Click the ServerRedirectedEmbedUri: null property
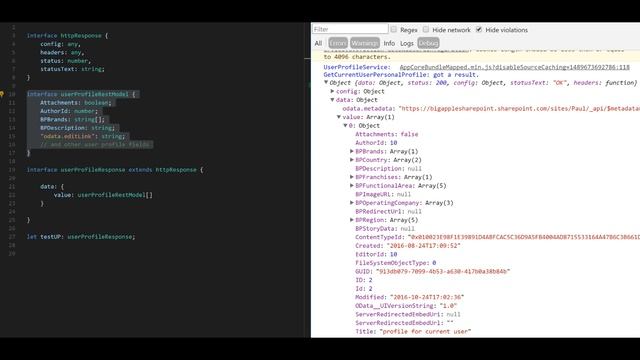640x360 pixels. (x=408, y=314)
